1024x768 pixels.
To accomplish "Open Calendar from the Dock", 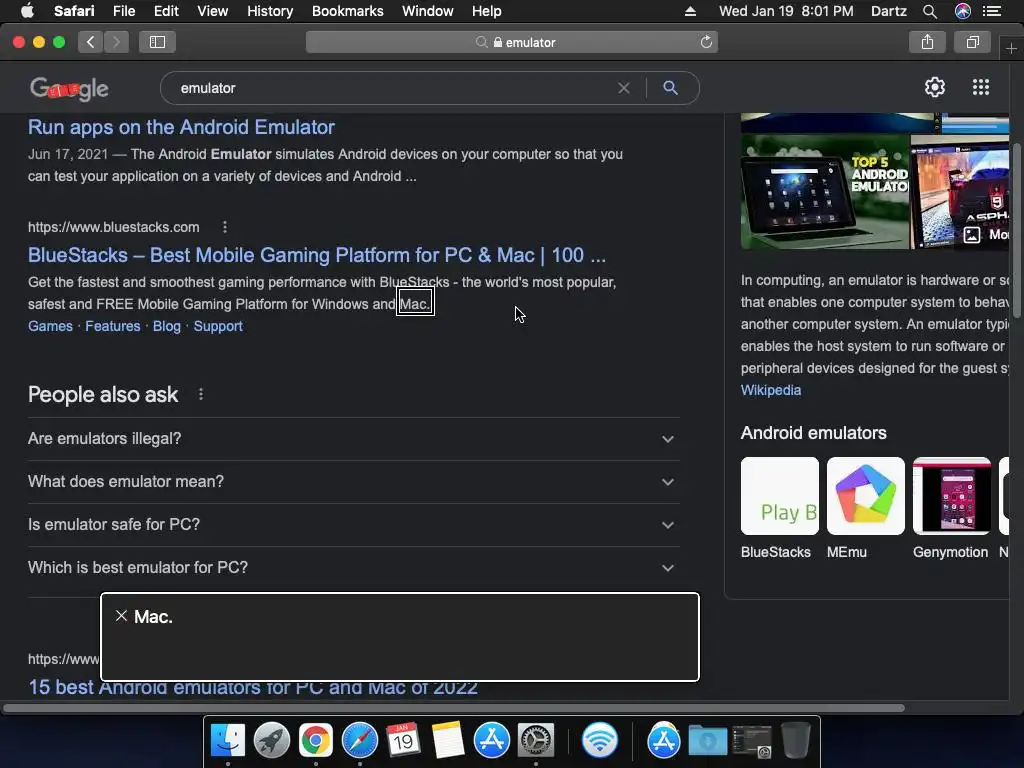I will [403, 741].
